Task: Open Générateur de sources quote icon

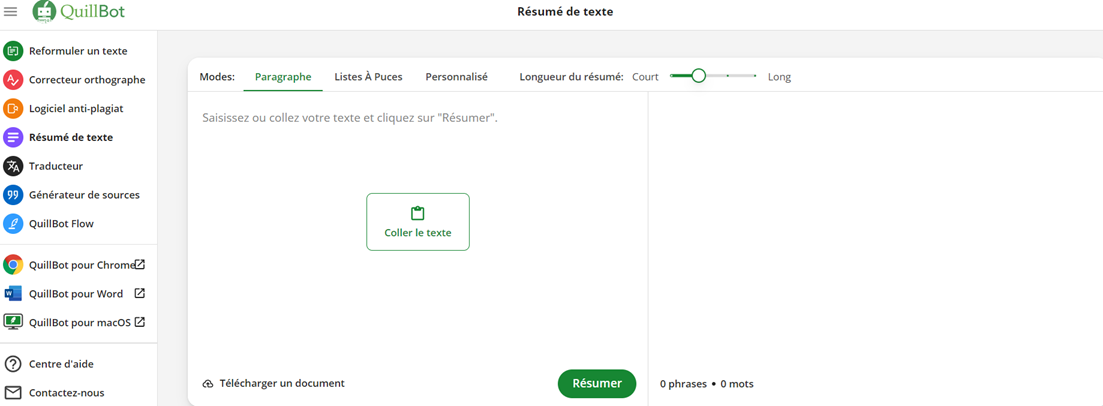Action: point(13,195)
